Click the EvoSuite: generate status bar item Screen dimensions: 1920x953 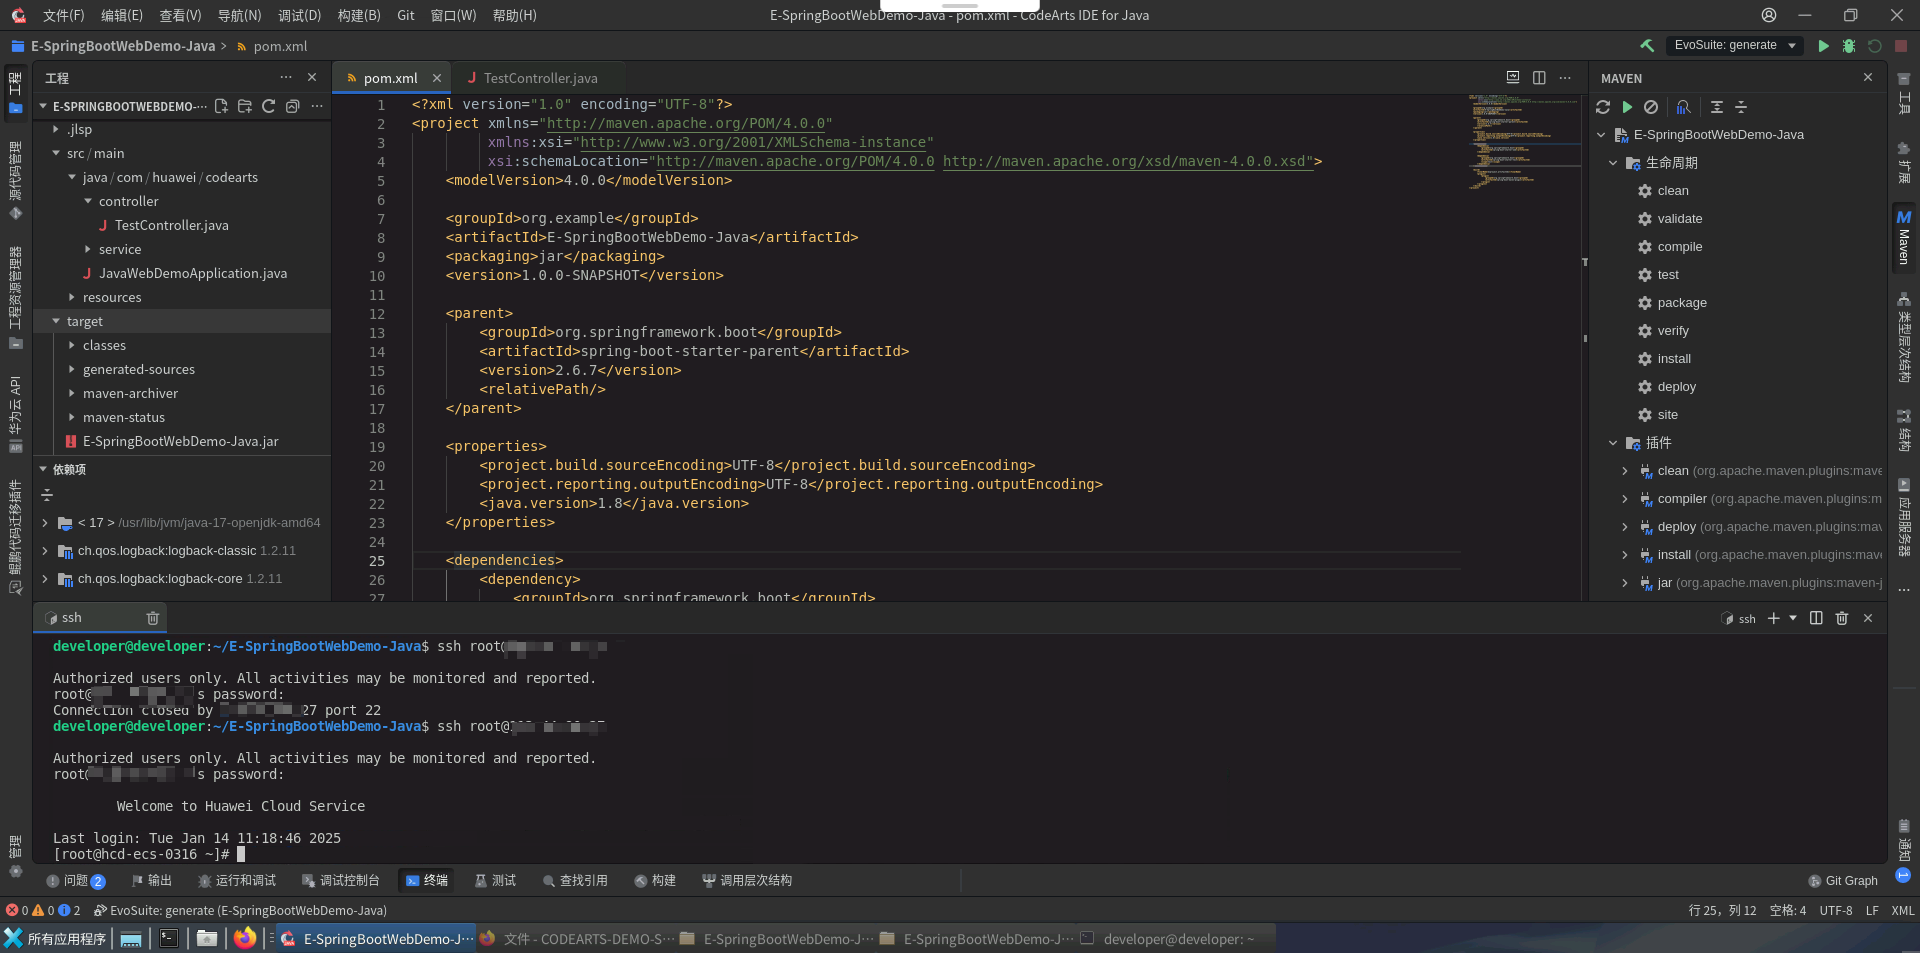coord(240,910)
